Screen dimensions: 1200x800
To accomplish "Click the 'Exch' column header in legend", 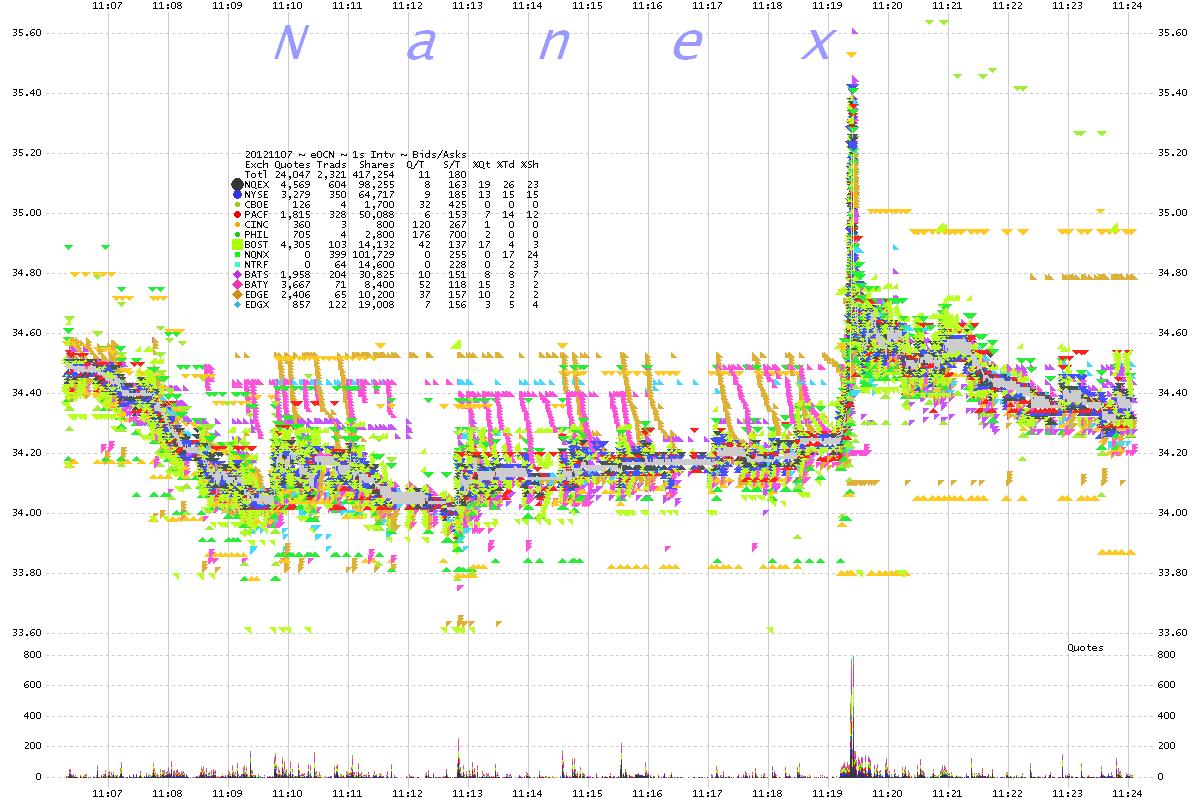I will coord(257,164).
